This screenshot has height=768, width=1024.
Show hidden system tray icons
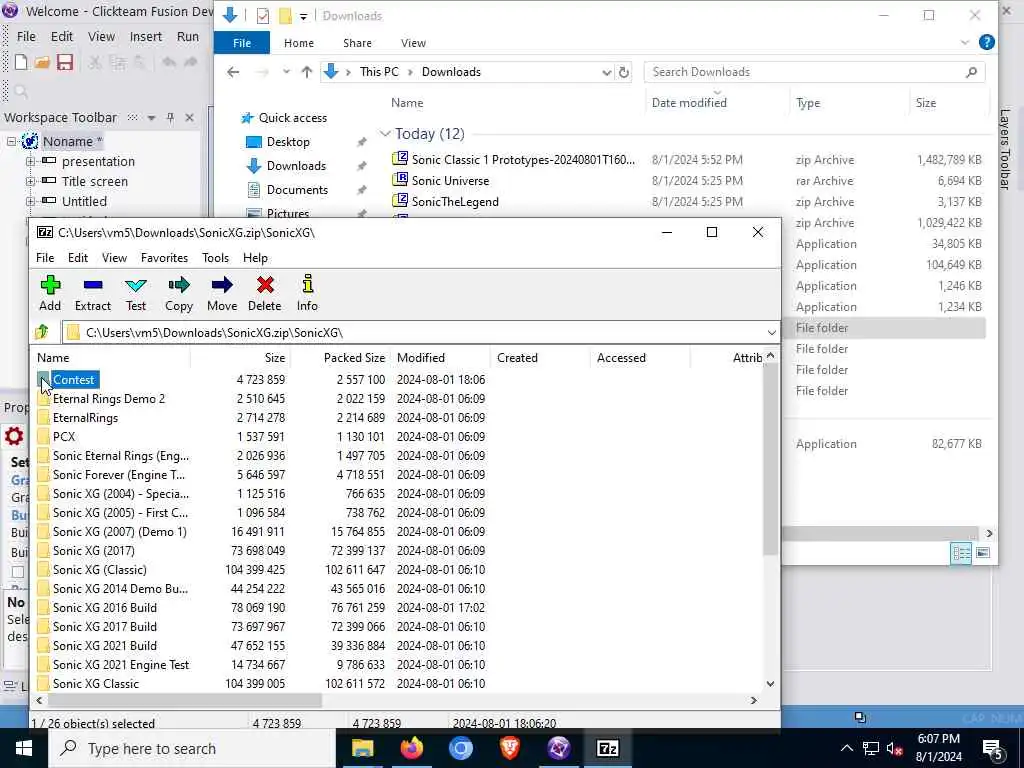(x=846, y=748)
